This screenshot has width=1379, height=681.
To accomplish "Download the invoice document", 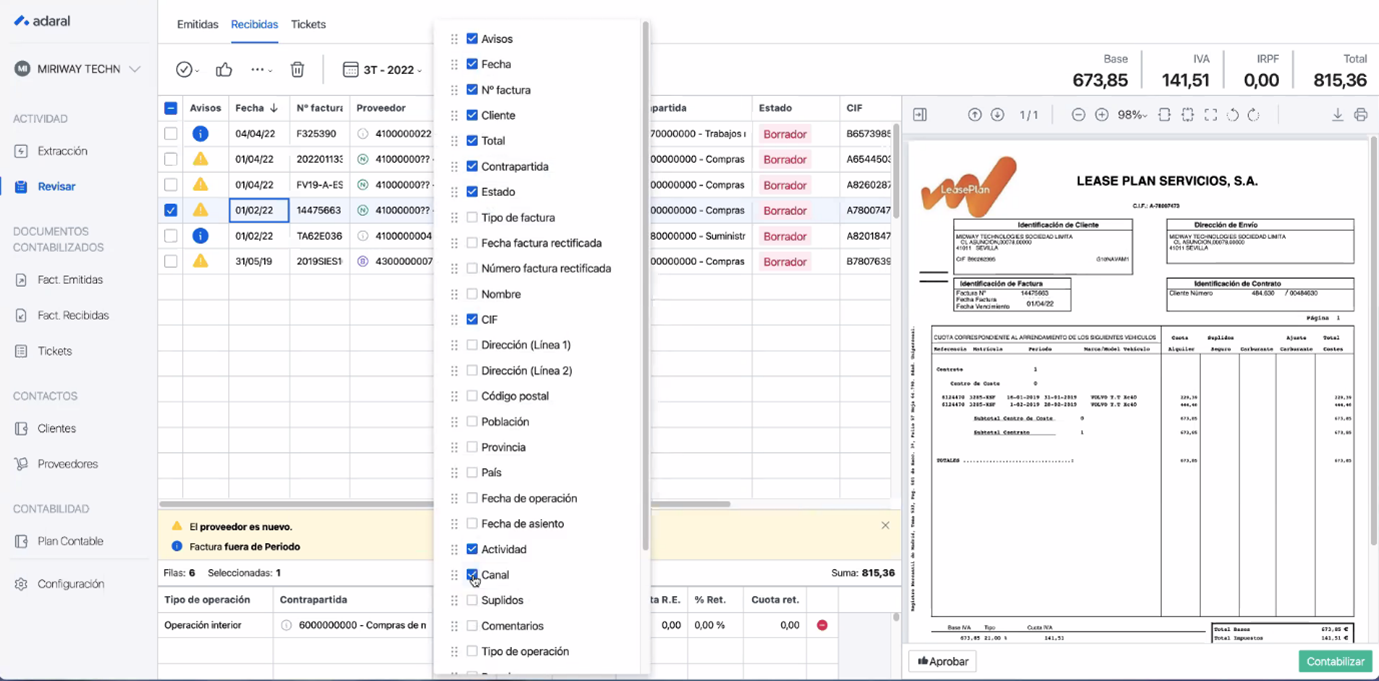I will [1337, 115].
